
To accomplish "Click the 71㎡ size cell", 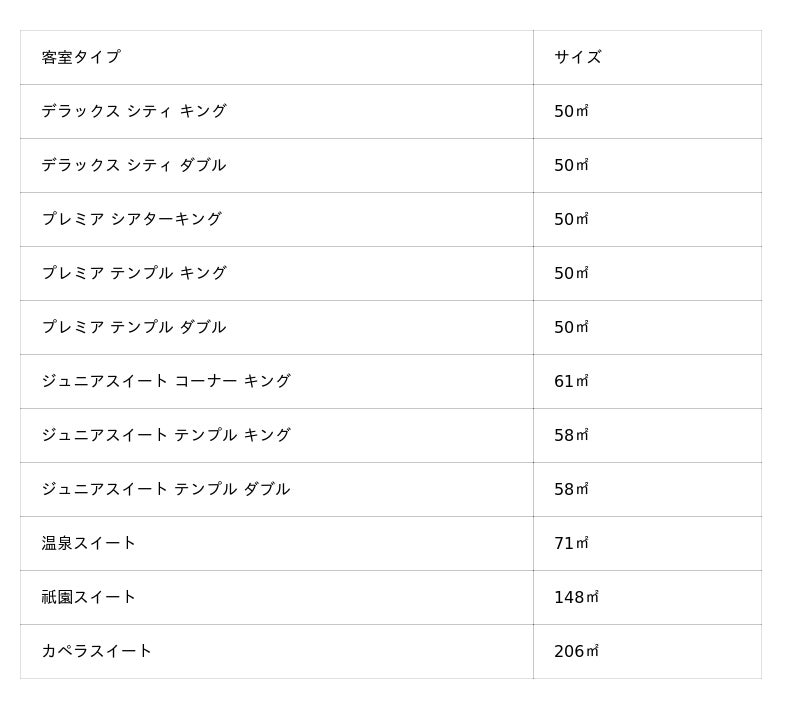I will click(571, 543).
